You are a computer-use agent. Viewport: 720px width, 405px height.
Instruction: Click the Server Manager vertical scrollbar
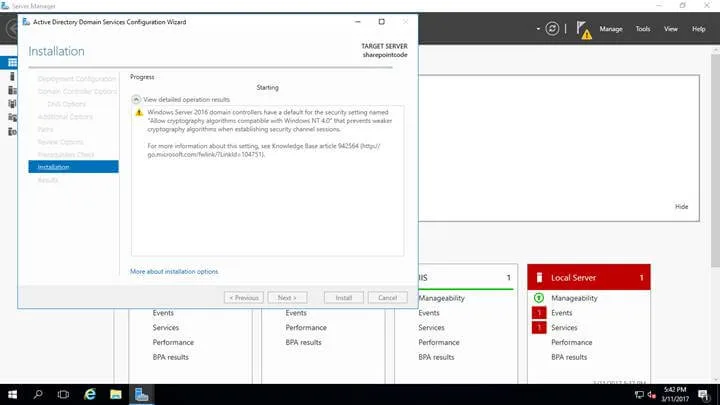click(x=715, y=156)
